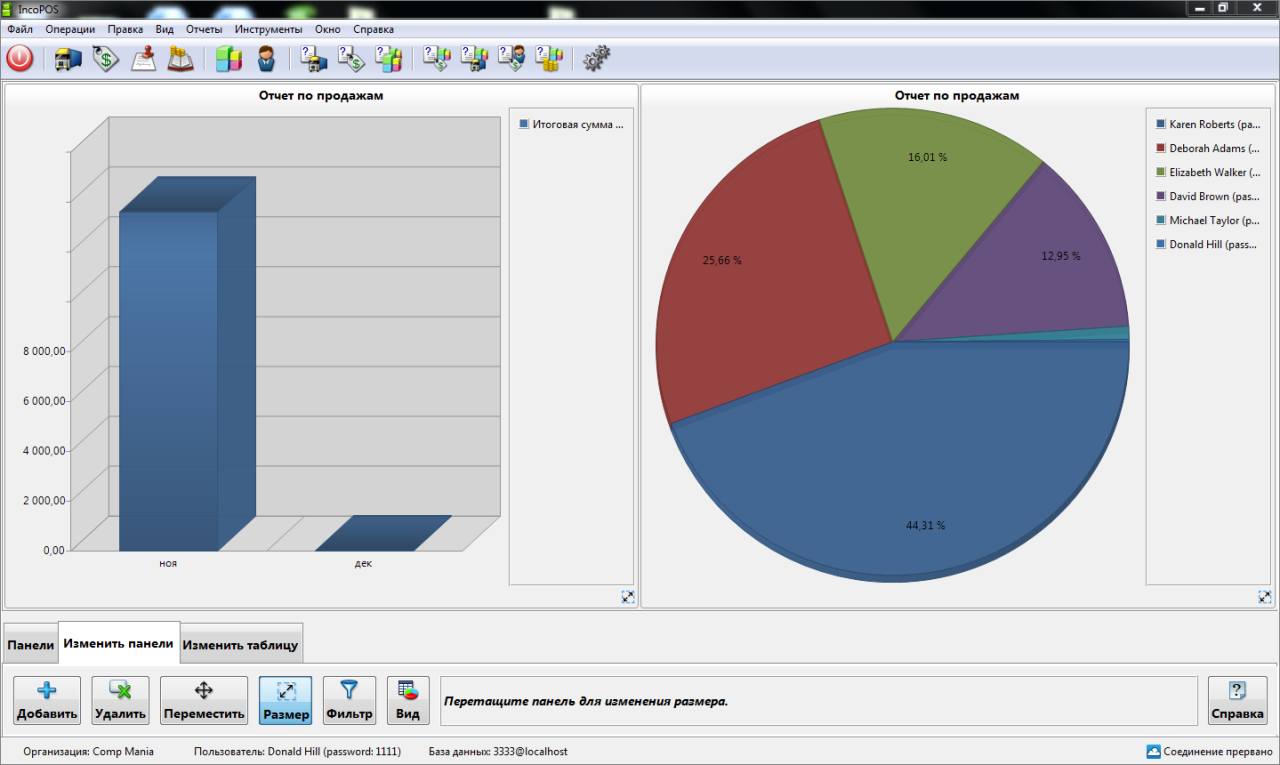The width and height of the screenshot is (1280, 765).
Task: Open the book with coins icon
Action: [180, 59]
